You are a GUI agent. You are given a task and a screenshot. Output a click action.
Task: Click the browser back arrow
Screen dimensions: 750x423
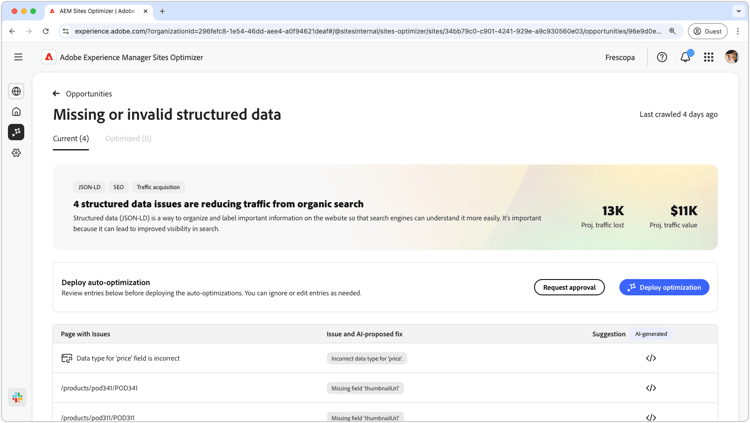[12, 31]
